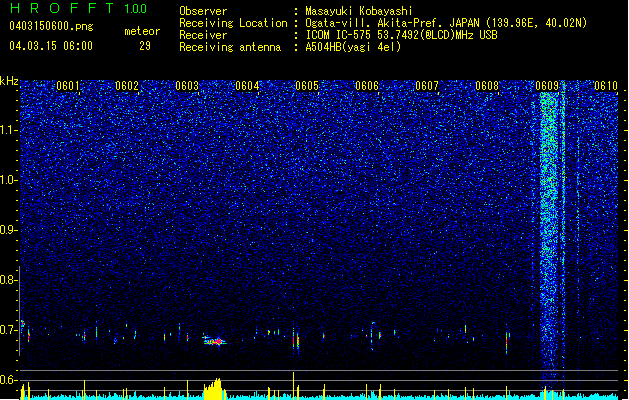Click the Receiving Location label
This screenshot has height=400, width=629.
click(233, 23)
